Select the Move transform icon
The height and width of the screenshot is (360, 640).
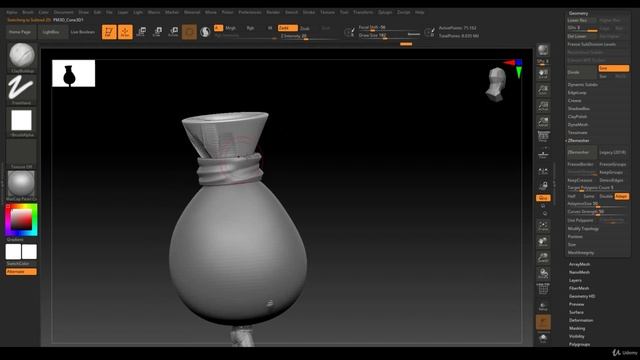pos(141,32)
